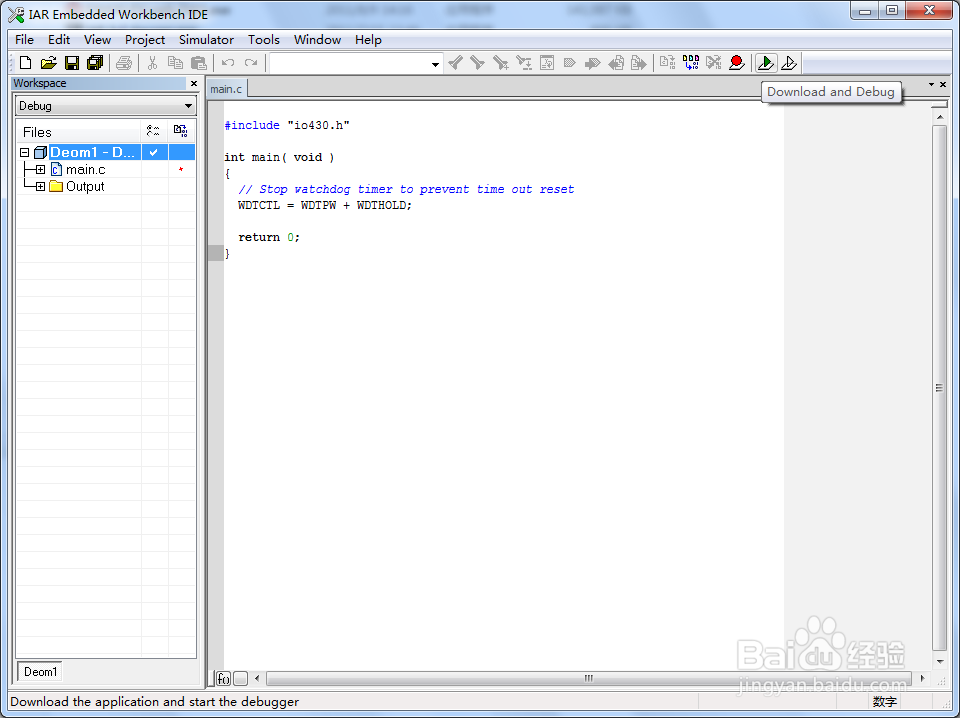Screen dimensions: 960x718
Task: Click the editor vertical scrollbar thumb
Action: pos(939,387)
